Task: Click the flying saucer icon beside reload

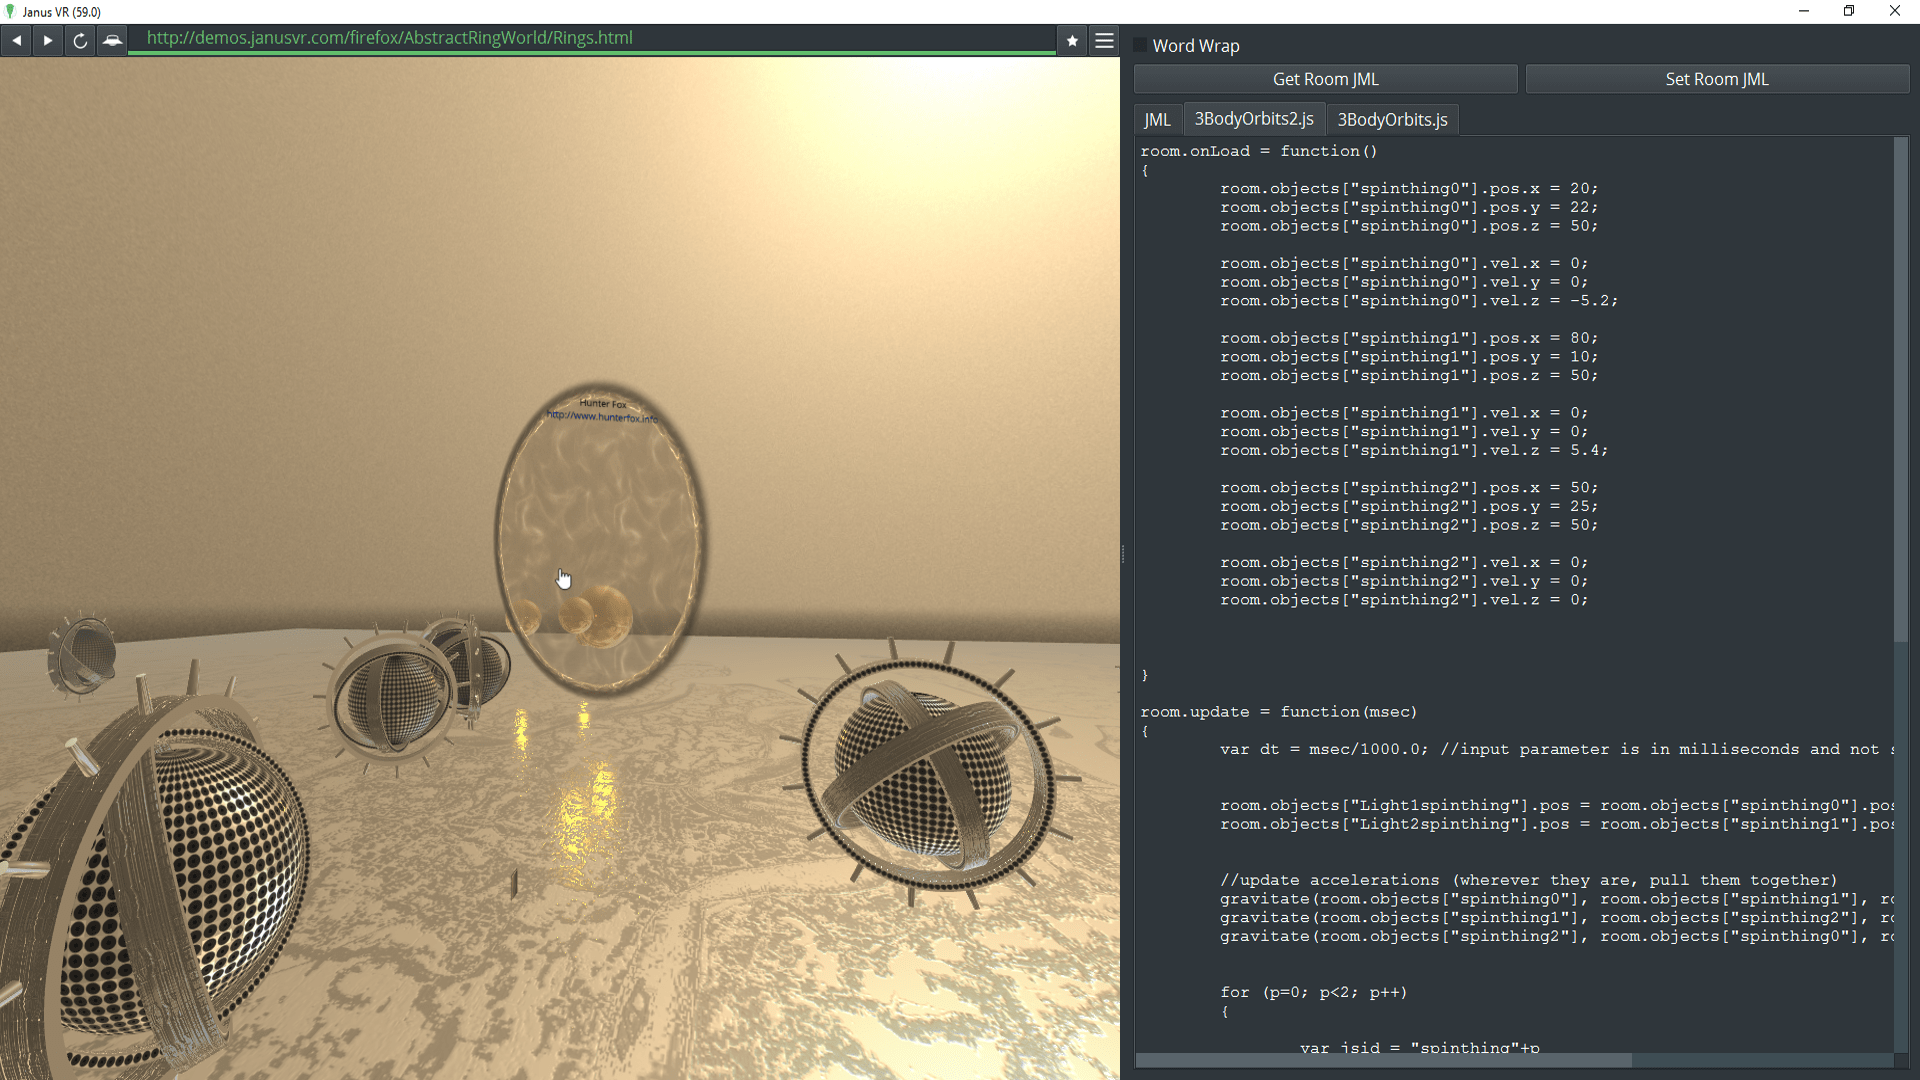Action: [112, 40]
